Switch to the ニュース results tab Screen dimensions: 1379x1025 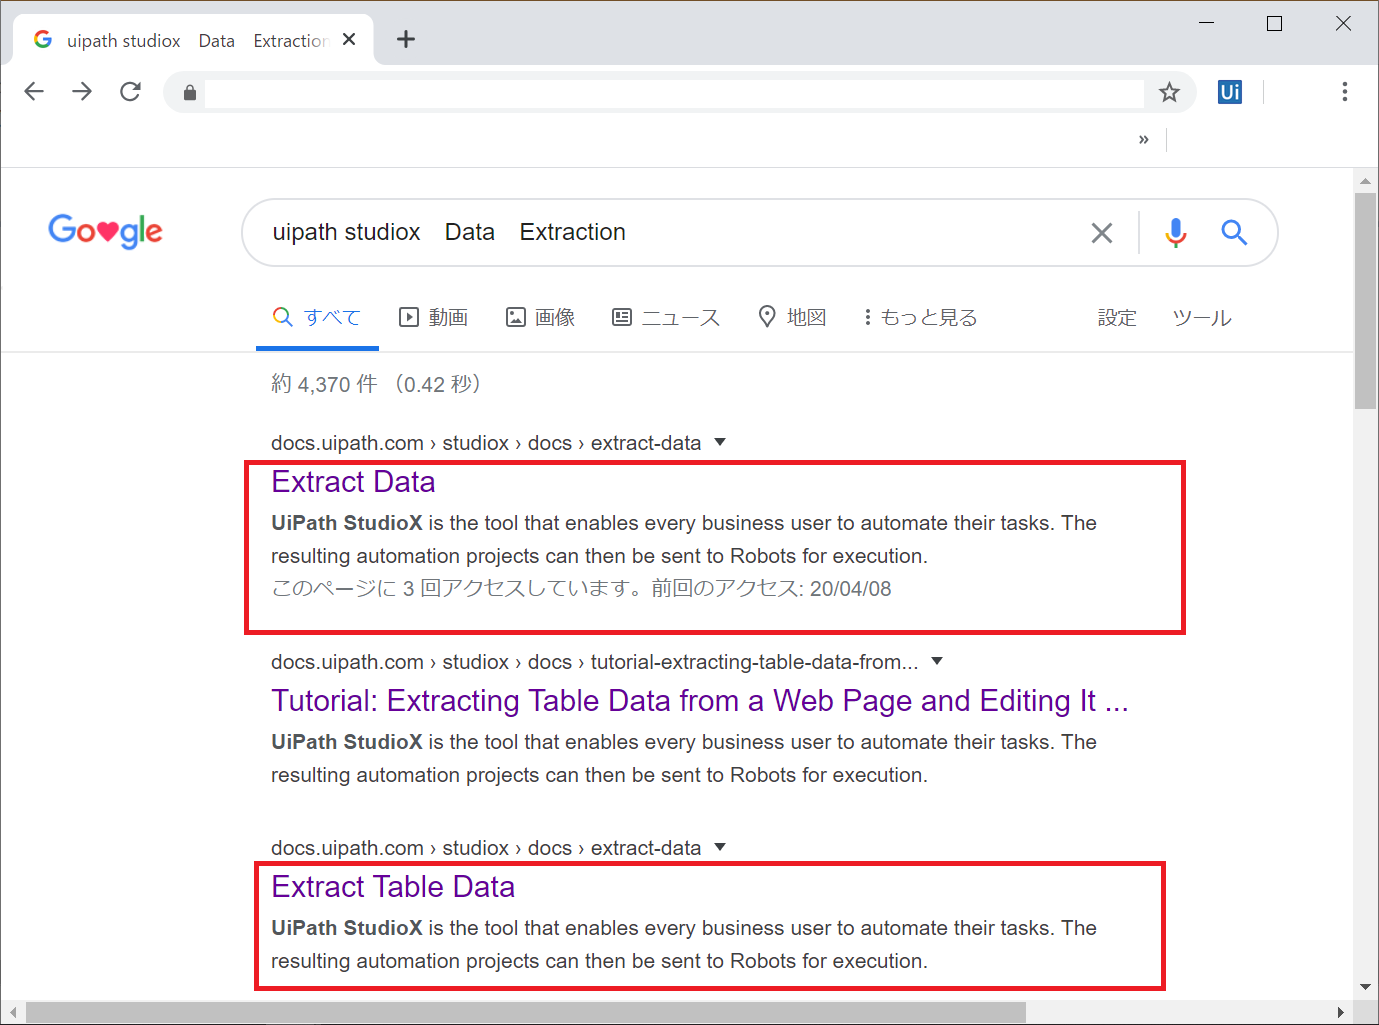coord(666,317)
